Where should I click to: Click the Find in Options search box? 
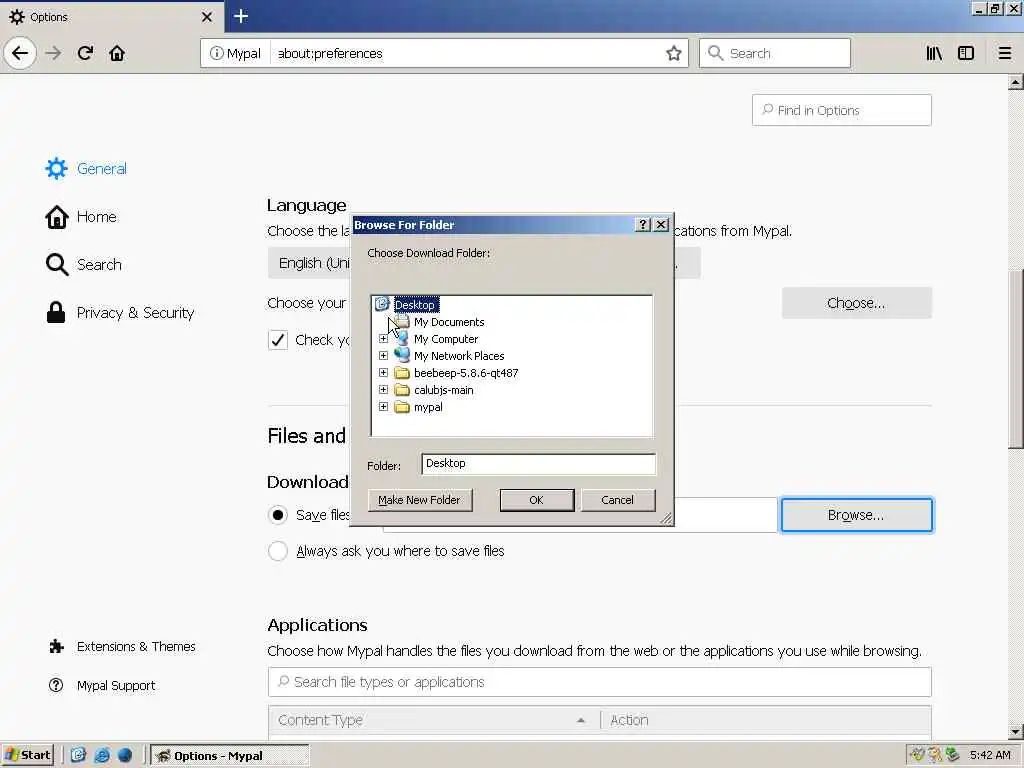pyautogui.click(x=841, y=110)
